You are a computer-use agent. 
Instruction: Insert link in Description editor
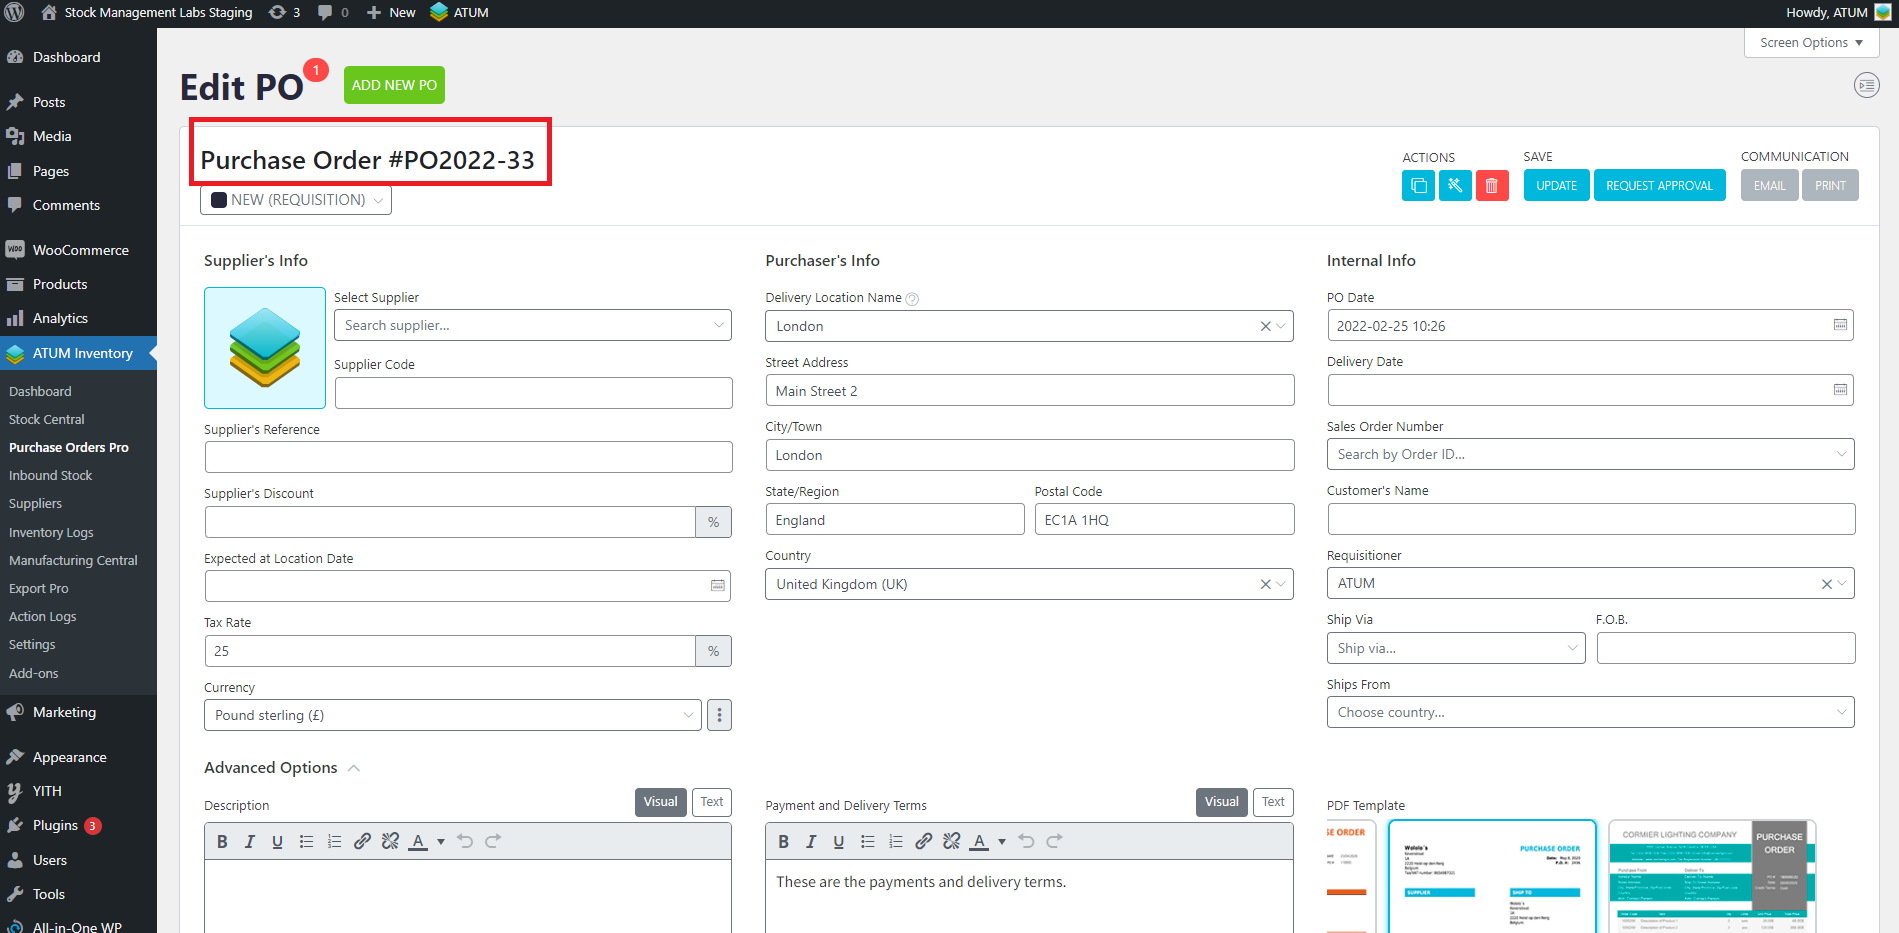(x=362, y=842)
